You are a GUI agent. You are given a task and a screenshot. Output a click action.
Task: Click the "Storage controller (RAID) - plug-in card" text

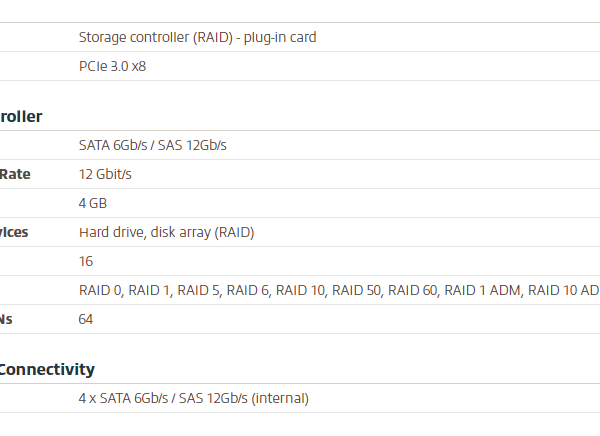click(197, 37)
